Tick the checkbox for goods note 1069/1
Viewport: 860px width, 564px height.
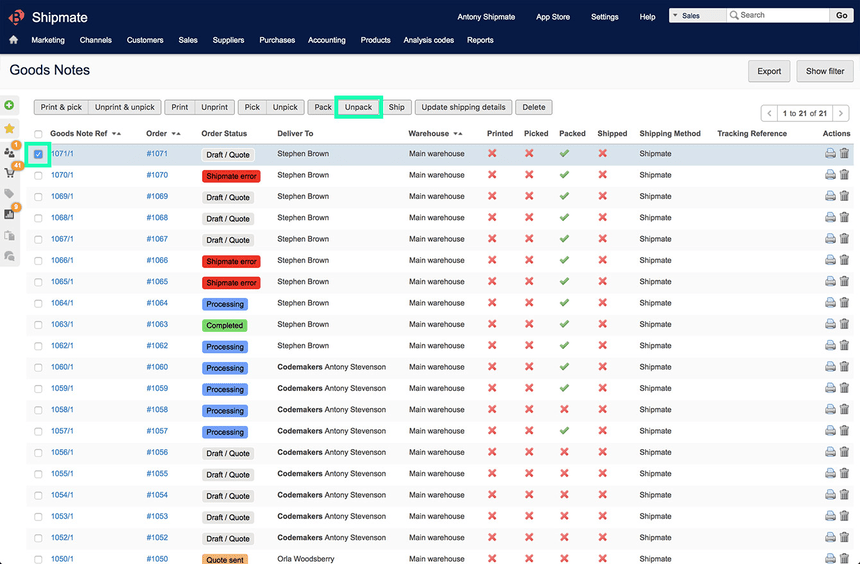(38, 196)
